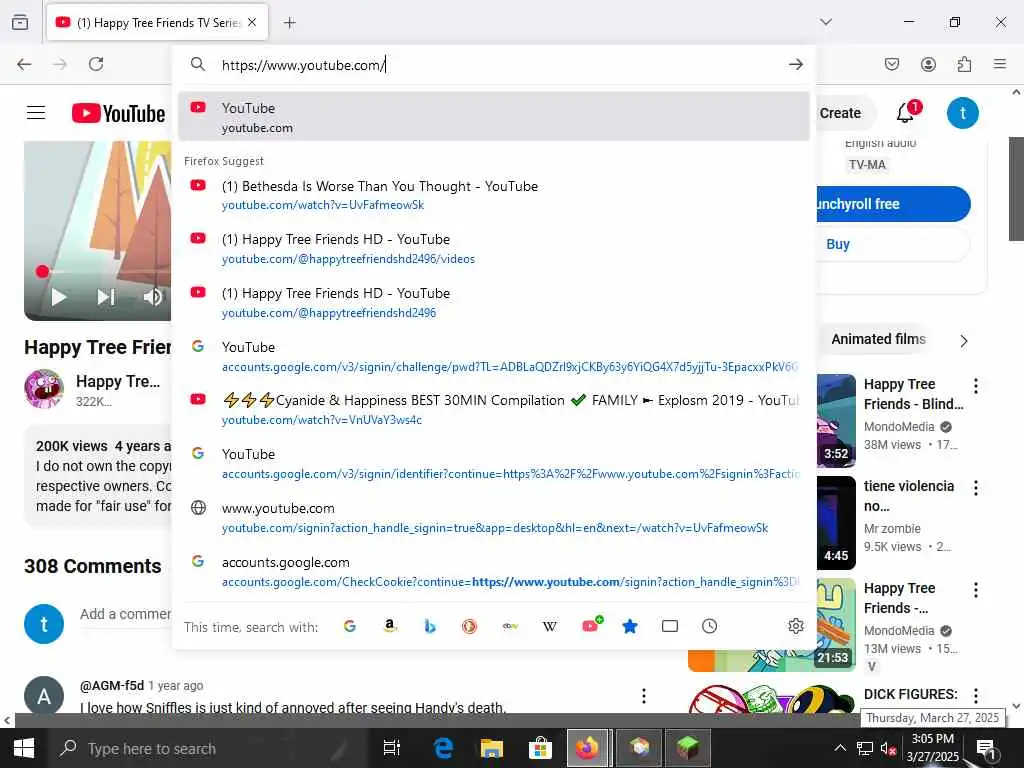The height and width of the screenshot is (768, 1024).
Task: Go back using the browser back arrow
Action: click(24, 64)
